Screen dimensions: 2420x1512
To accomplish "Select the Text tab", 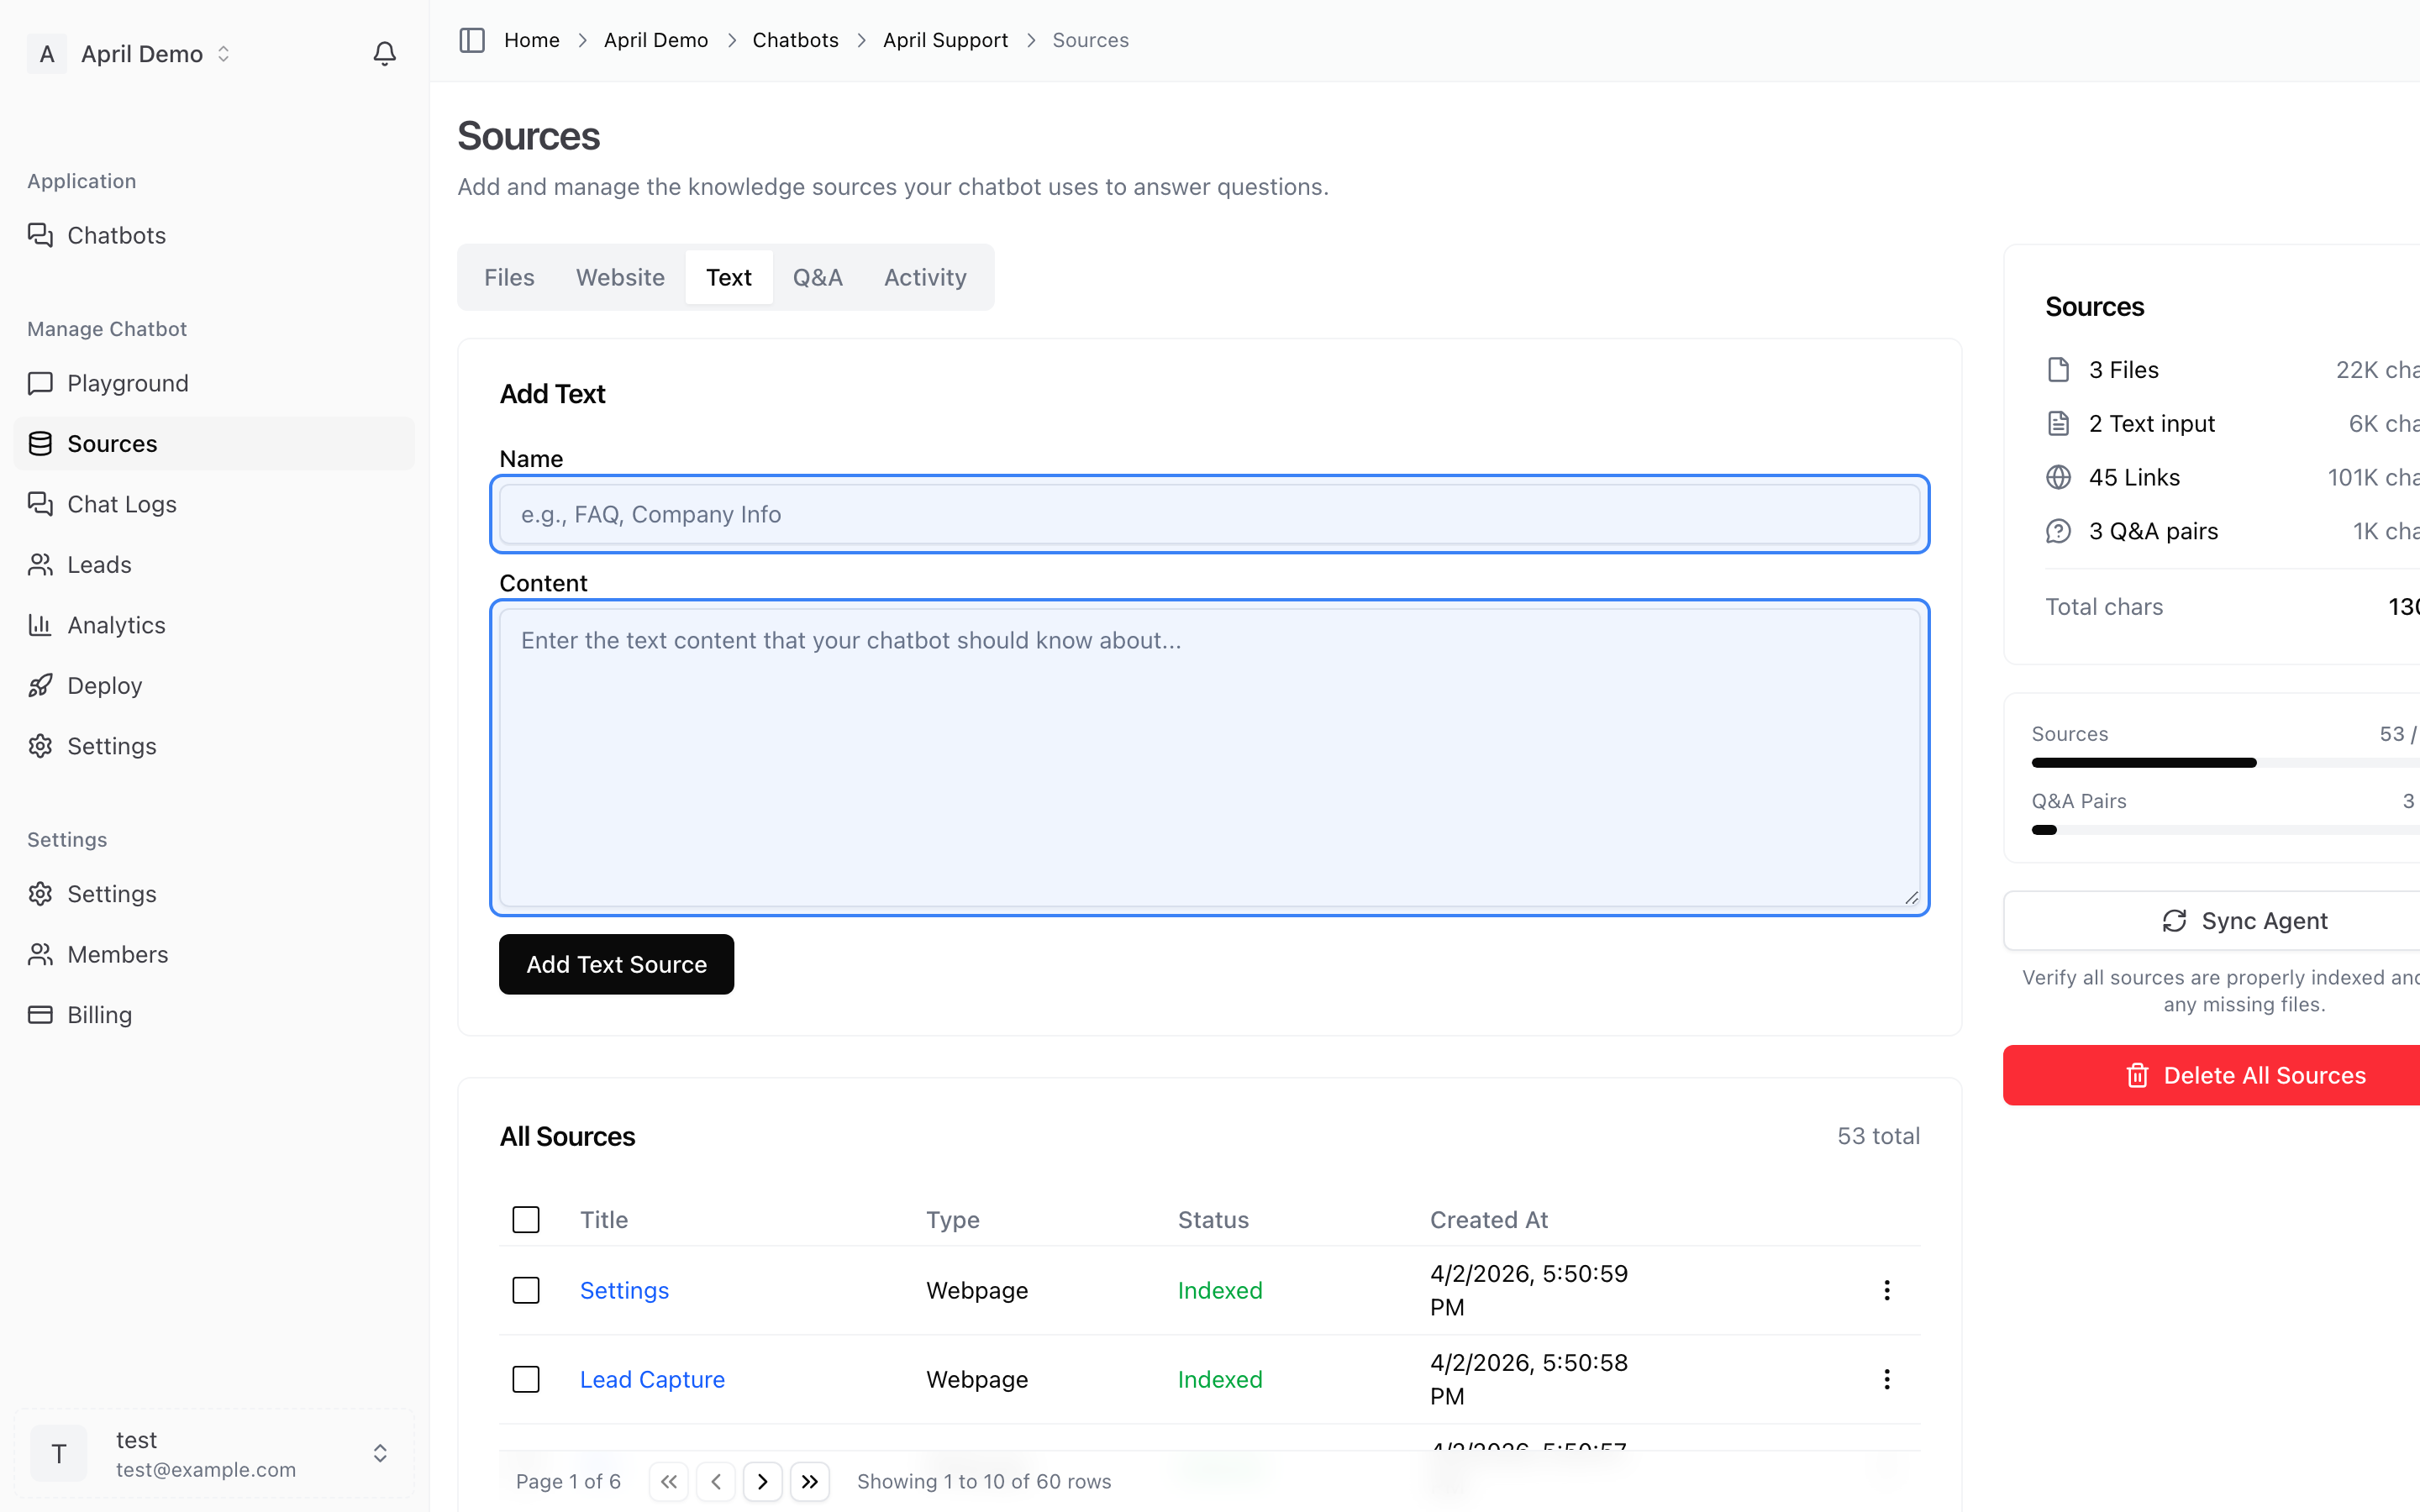I will [729, 277].
